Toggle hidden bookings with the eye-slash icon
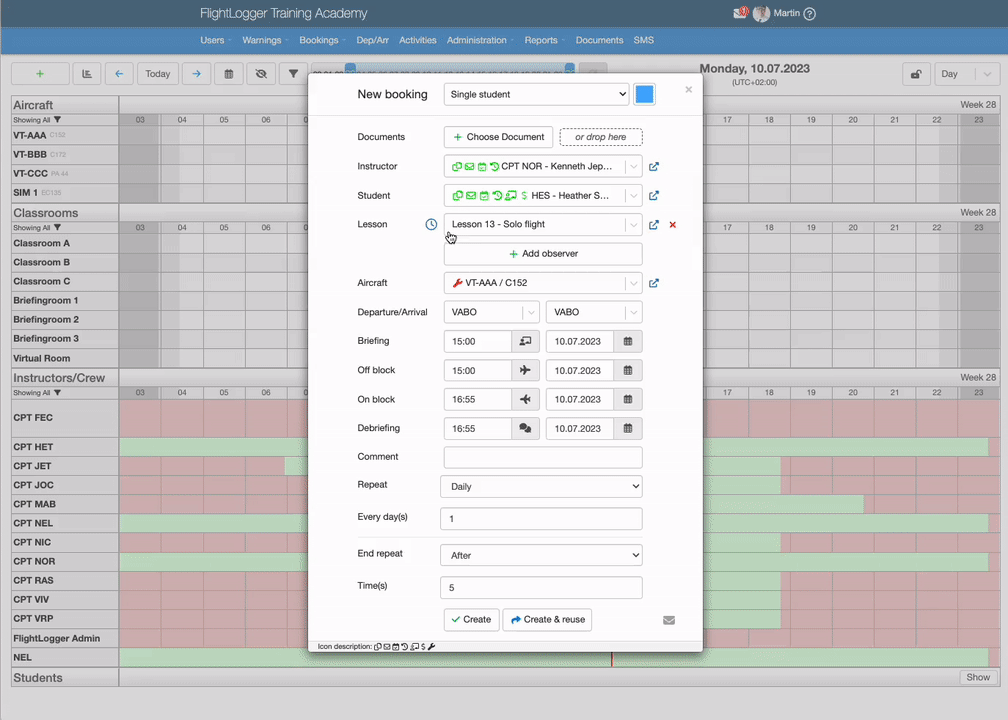The width and height of the screenshot is (1008, 720). [x=259, y=73]
